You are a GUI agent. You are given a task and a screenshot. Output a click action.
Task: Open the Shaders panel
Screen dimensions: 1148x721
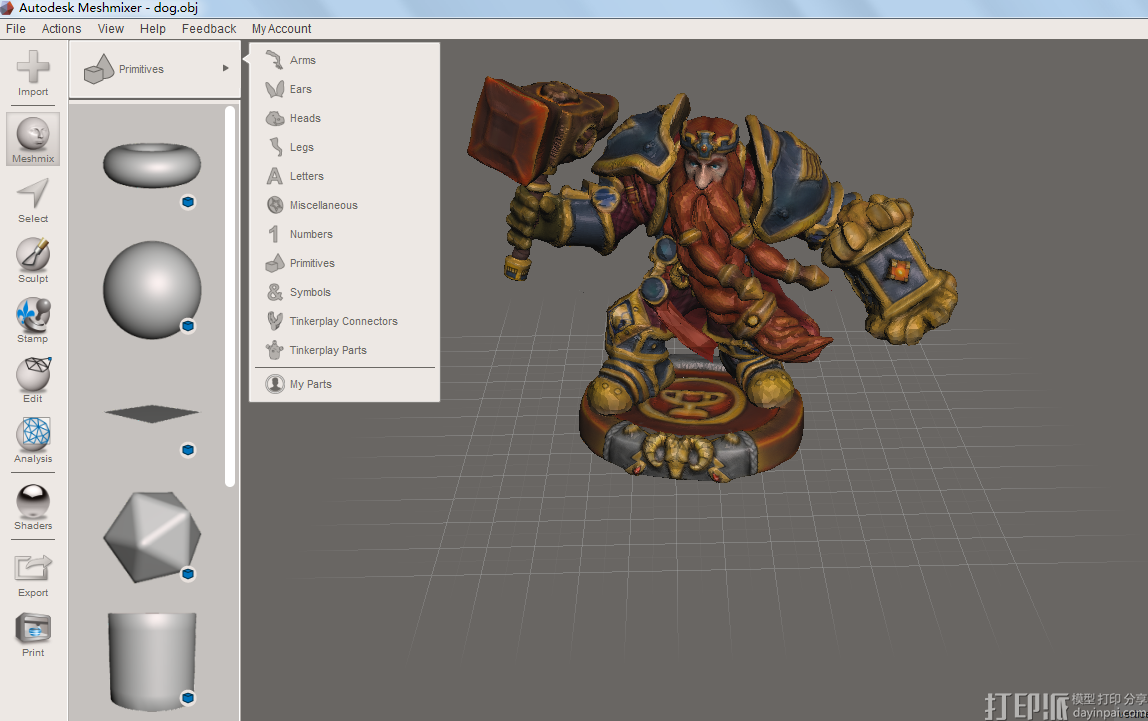click(33, 507)
